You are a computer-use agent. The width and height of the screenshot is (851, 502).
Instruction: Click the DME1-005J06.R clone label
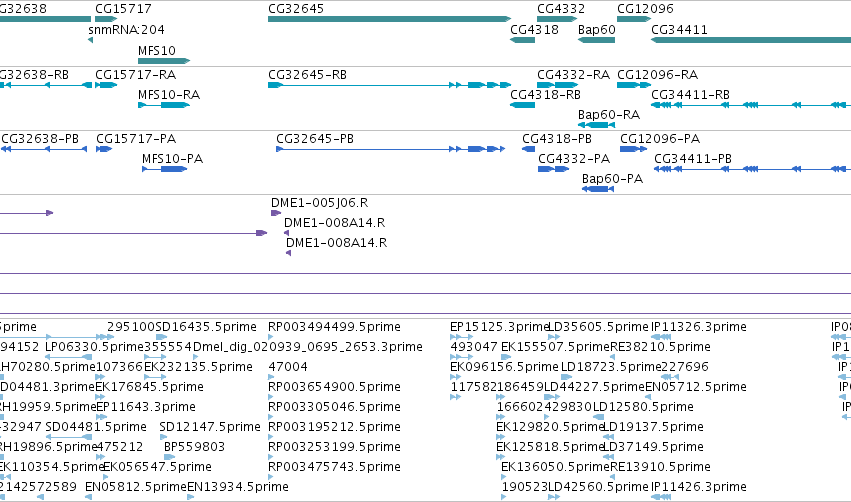point(319,202)
